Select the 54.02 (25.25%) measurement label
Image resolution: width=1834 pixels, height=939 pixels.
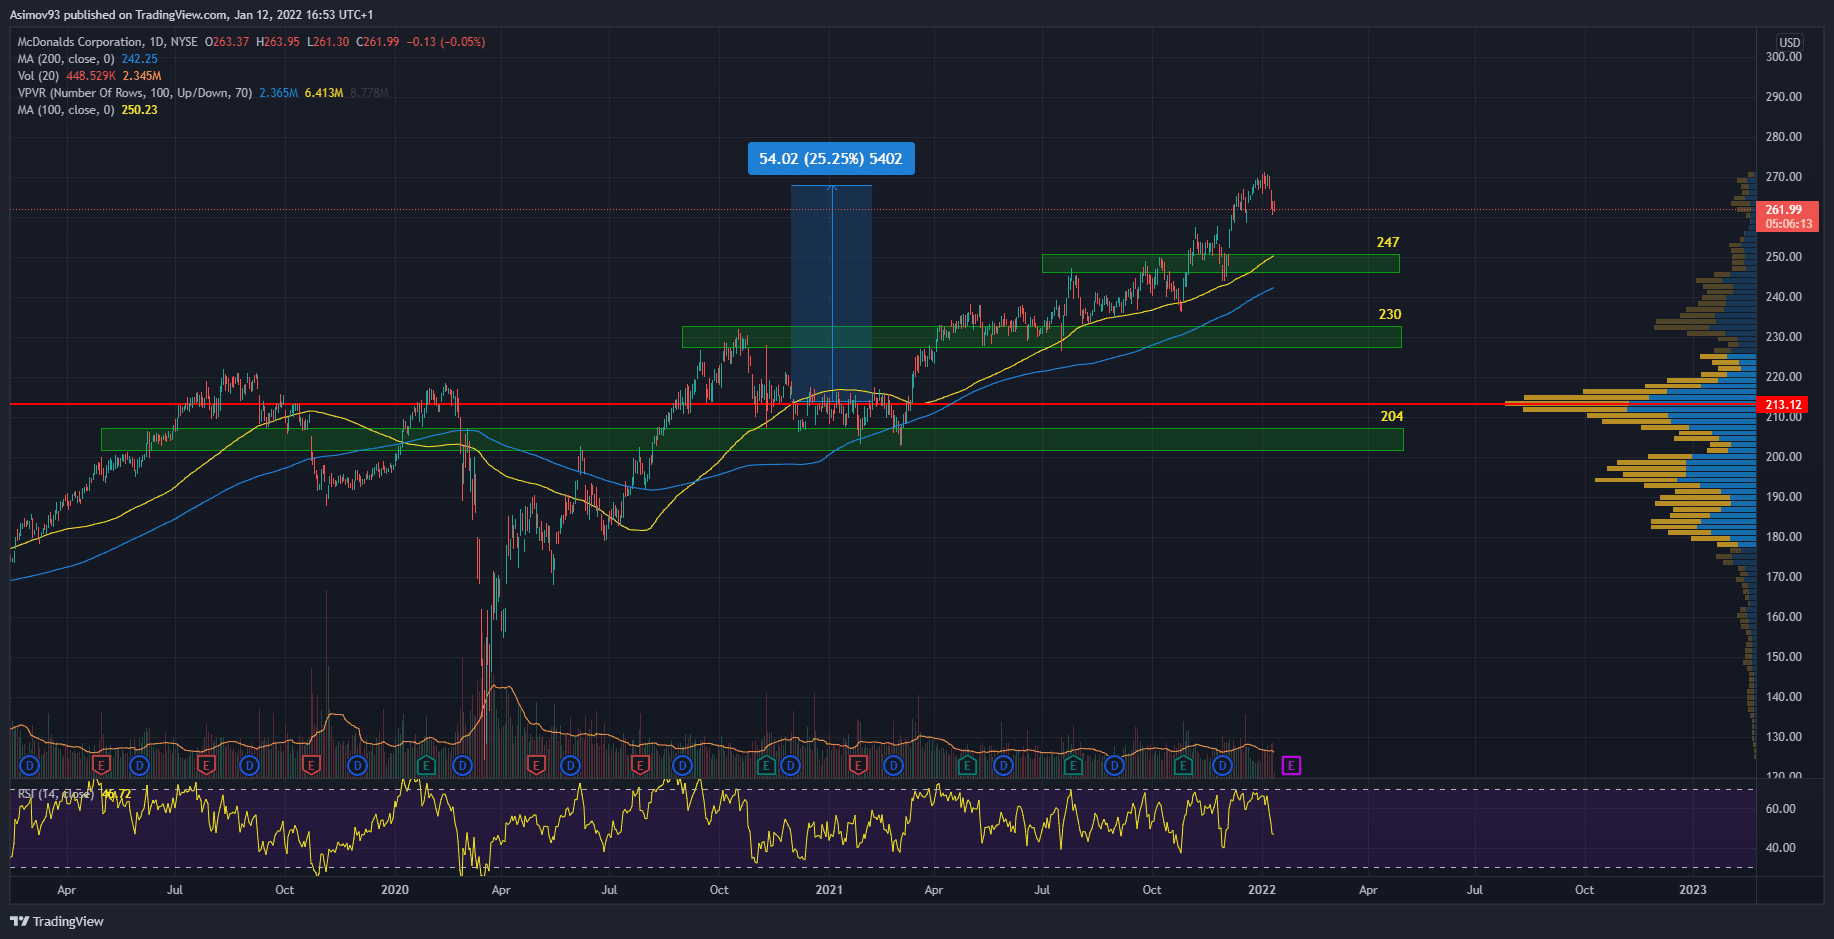pos(830,159)
